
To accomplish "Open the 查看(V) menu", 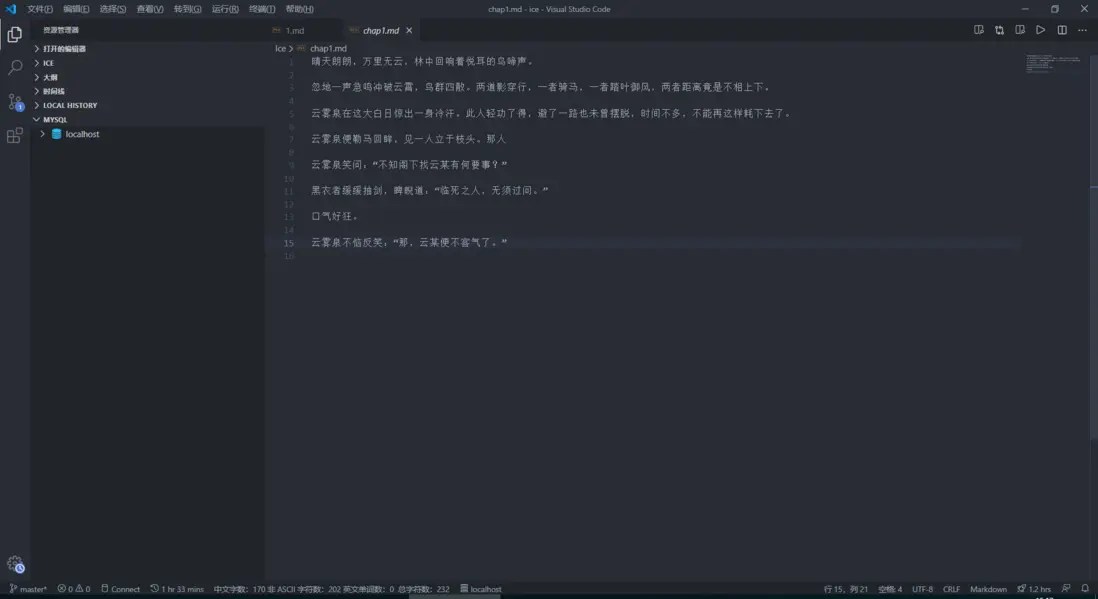I will click(x=150, y=9).
